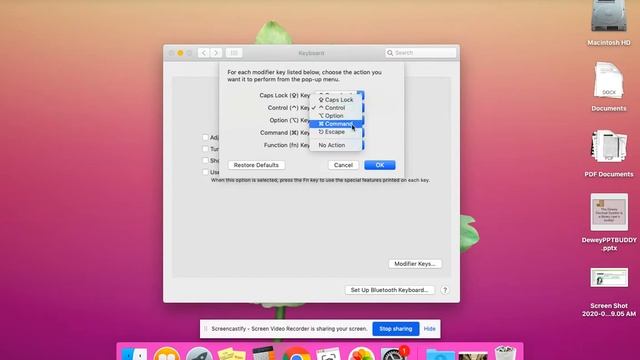Go back with the toolbar back arrow
This screenshot has height=360, width=640.
point(204,53)
